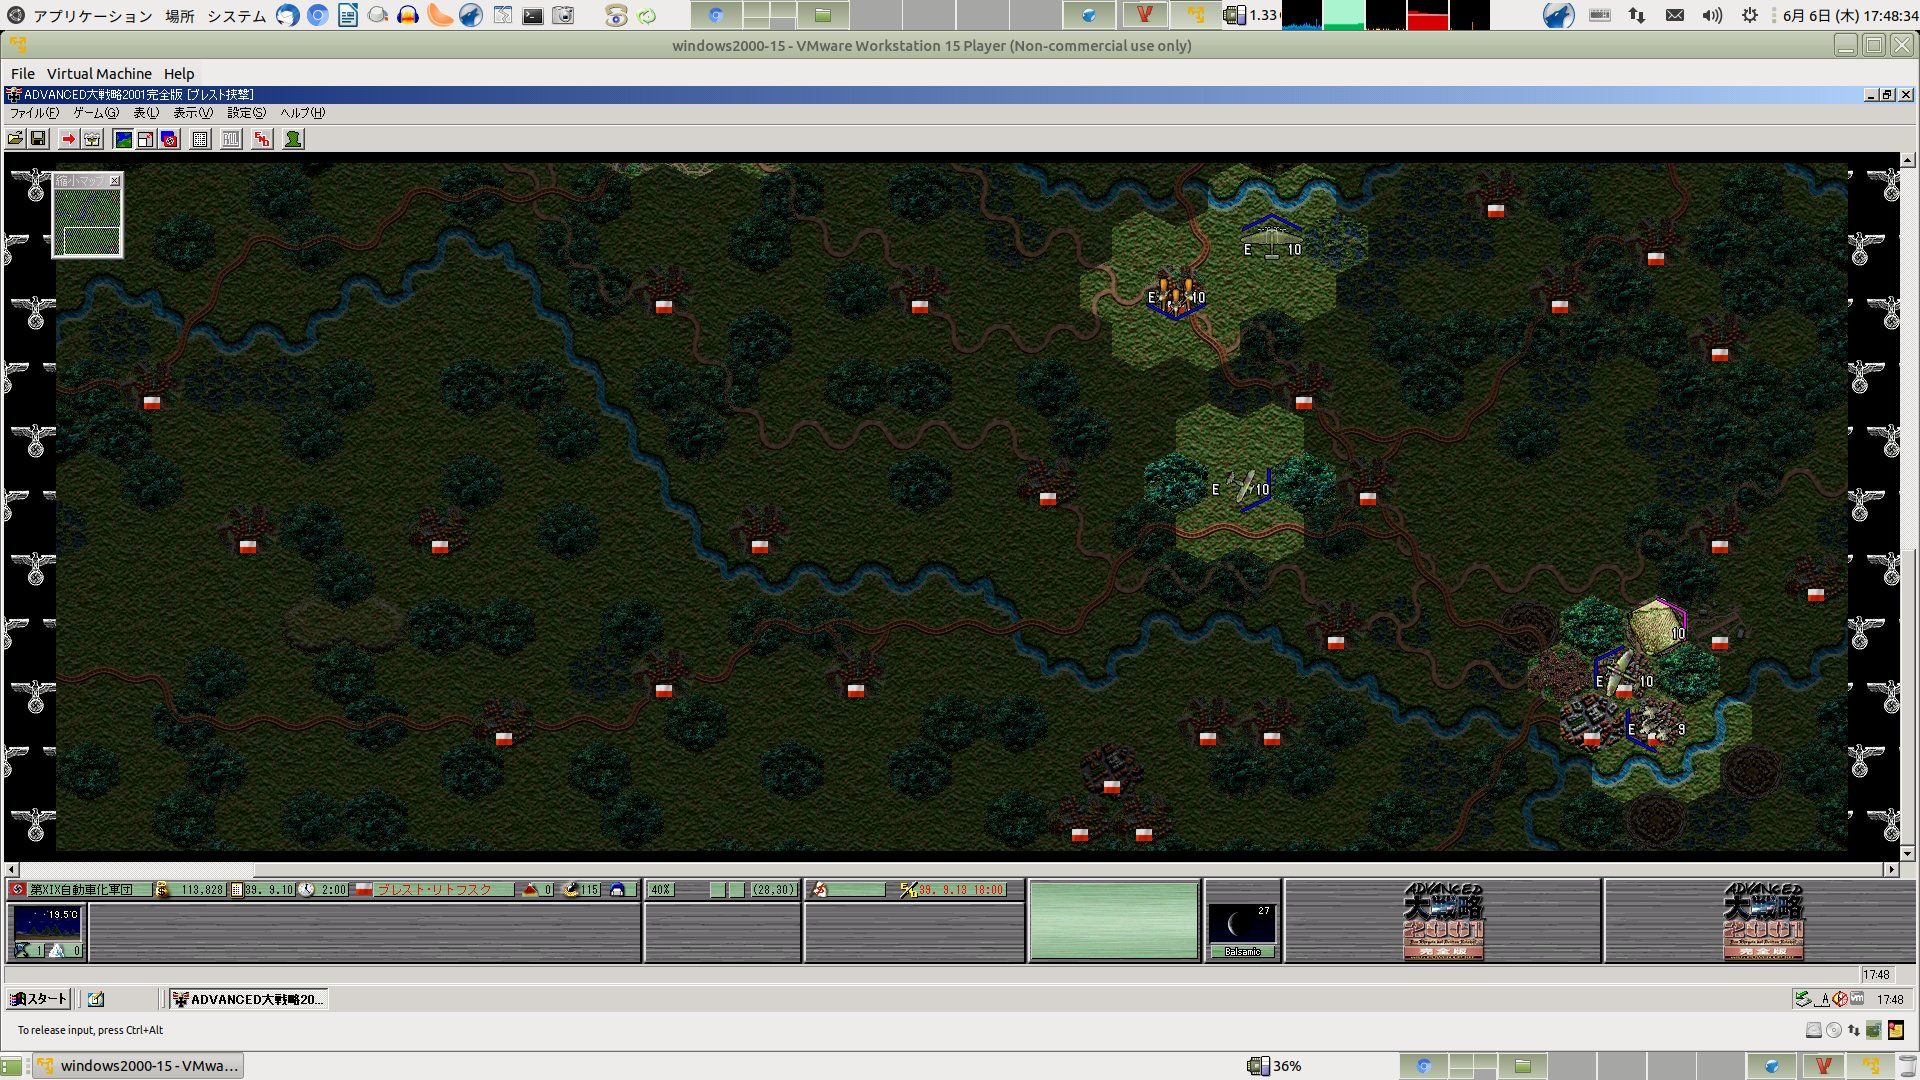The image size is (1920, 1080).
Task: Click the box icon beside the red arrow
Action: pyautogui.click(x=92, y=139)
